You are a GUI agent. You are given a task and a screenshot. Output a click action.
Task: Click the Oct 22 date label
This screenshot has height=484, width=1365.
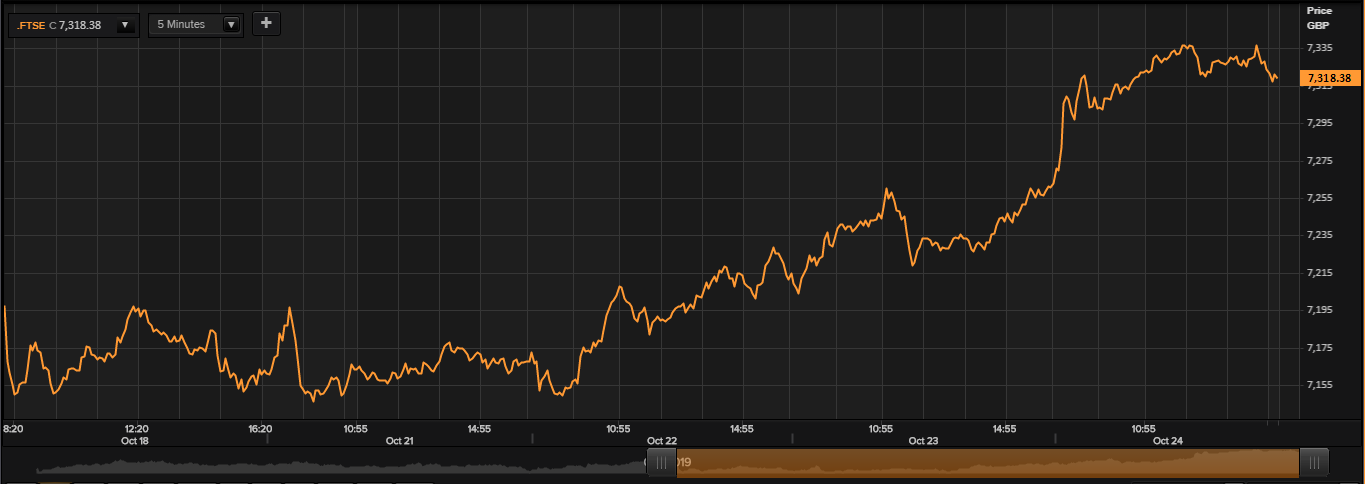[x=662, y=441]
